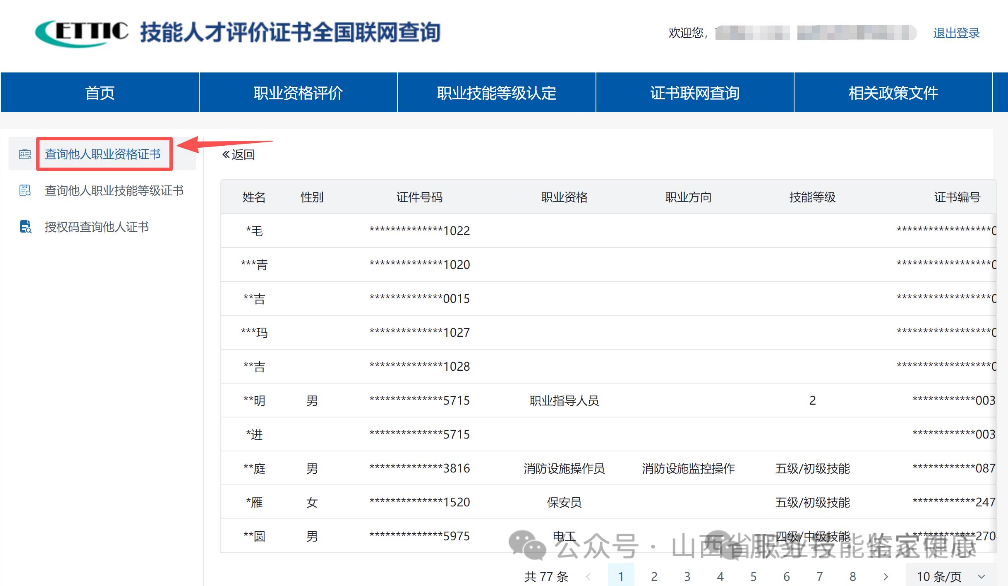This screenshot has height=586, width=1008.
Task: Select 授权码查询他人证书 in sidebar
Action: click(96, 227)
